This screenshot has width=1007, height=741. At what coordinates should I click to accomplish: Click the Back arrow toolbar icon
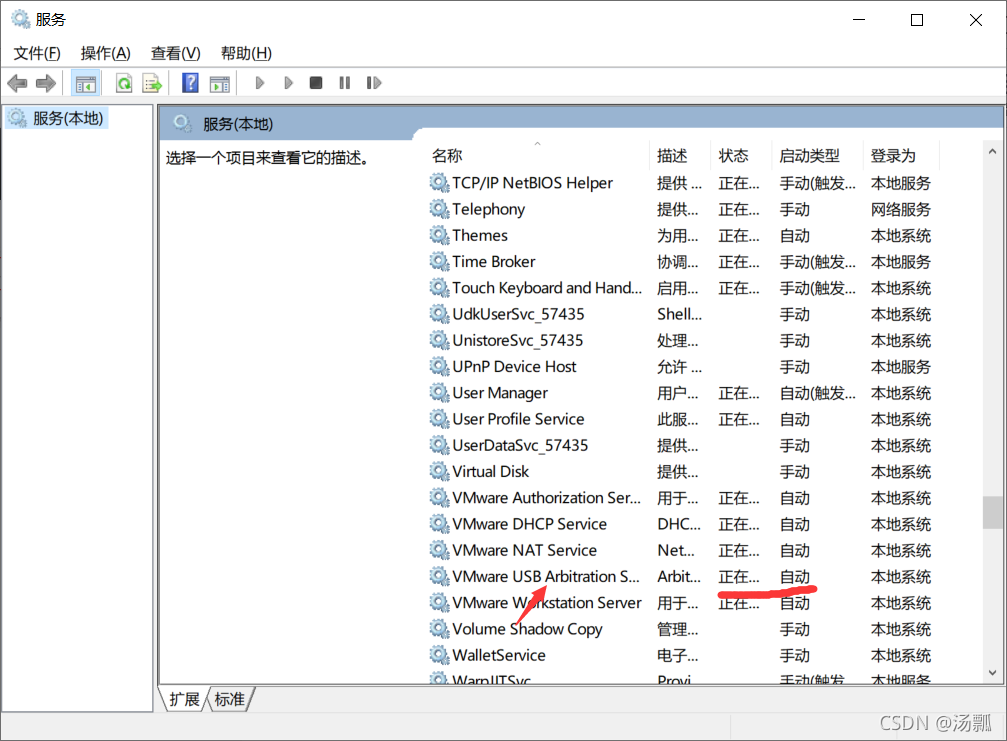(x=17, y=83)
